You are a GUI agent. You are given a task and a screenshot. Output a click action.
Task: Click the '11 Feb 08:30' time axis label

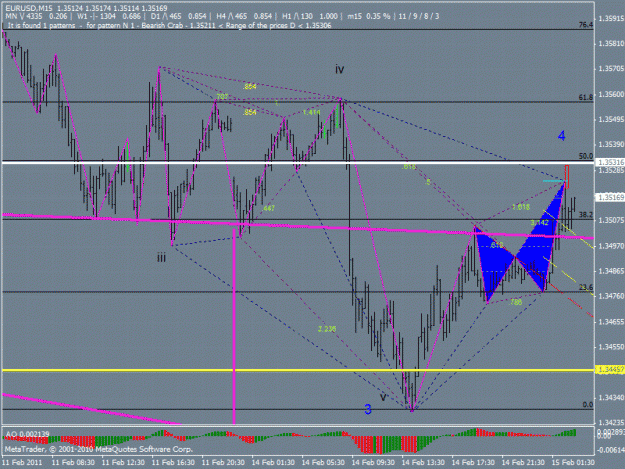[73, 462]
